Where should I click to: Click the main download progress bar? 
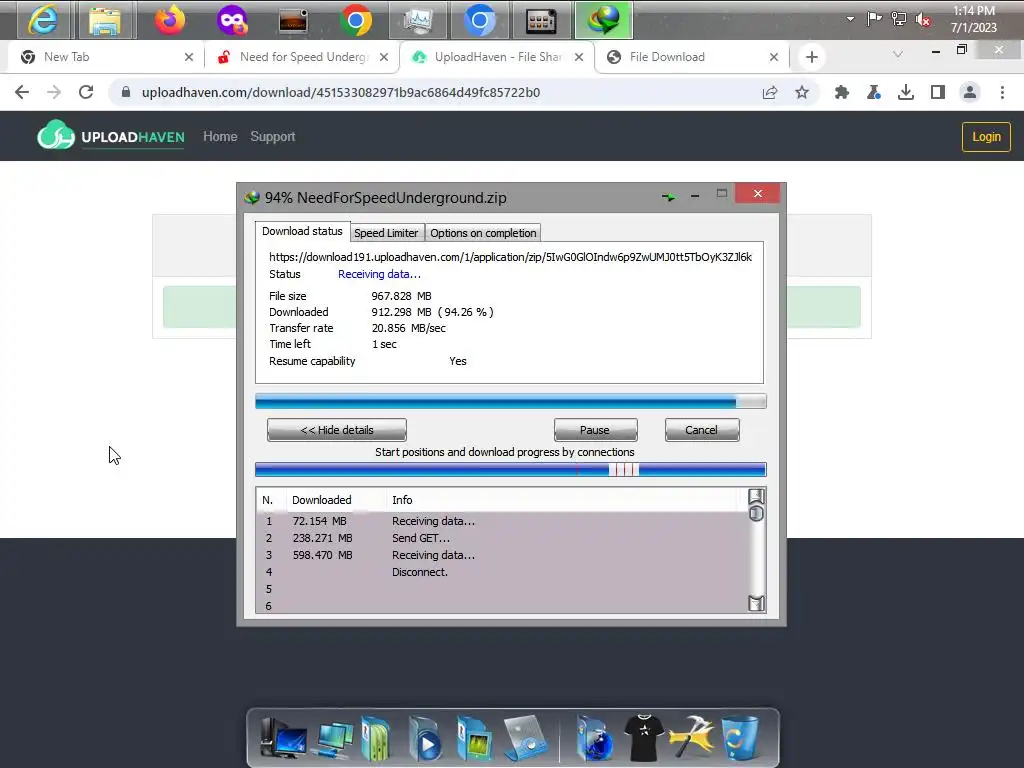(x=511, y=402)
